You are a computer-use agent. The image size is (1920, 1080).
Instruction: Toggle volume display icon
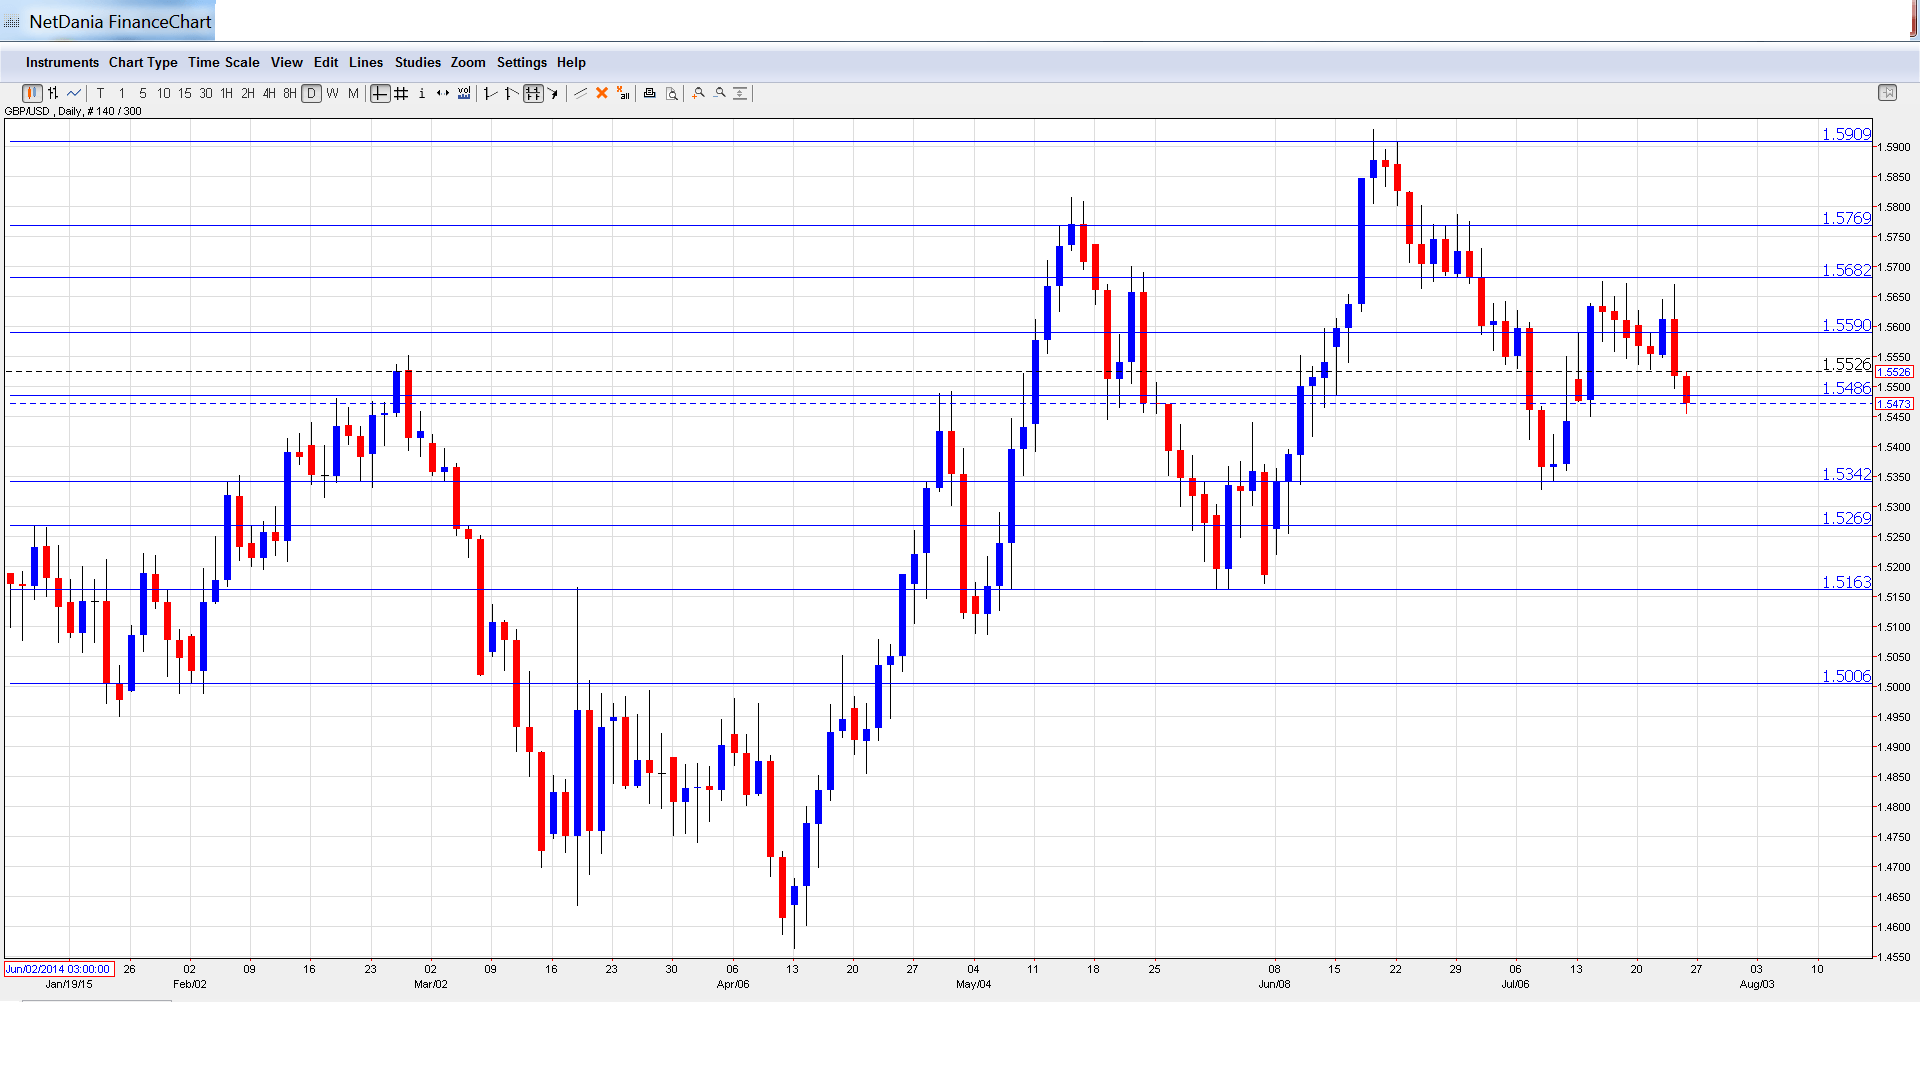tap(464, 93)
